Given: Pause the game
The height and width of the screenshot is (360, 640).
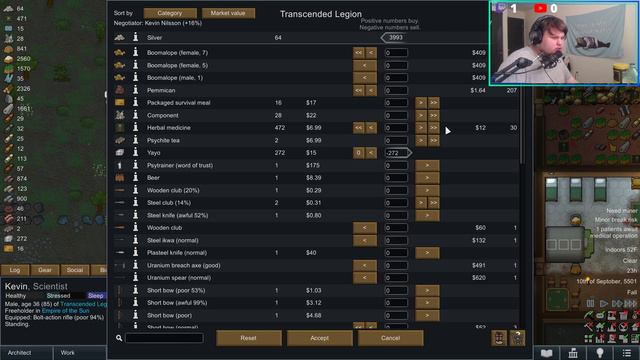Looking at the screenshot, I should click(590, 303).
